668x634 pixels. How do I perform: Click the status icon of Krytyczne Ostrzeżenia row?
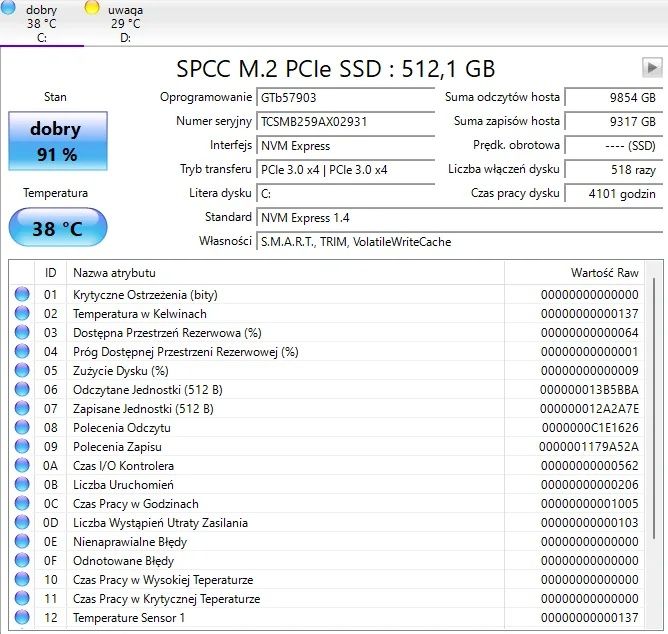(22, 294)
